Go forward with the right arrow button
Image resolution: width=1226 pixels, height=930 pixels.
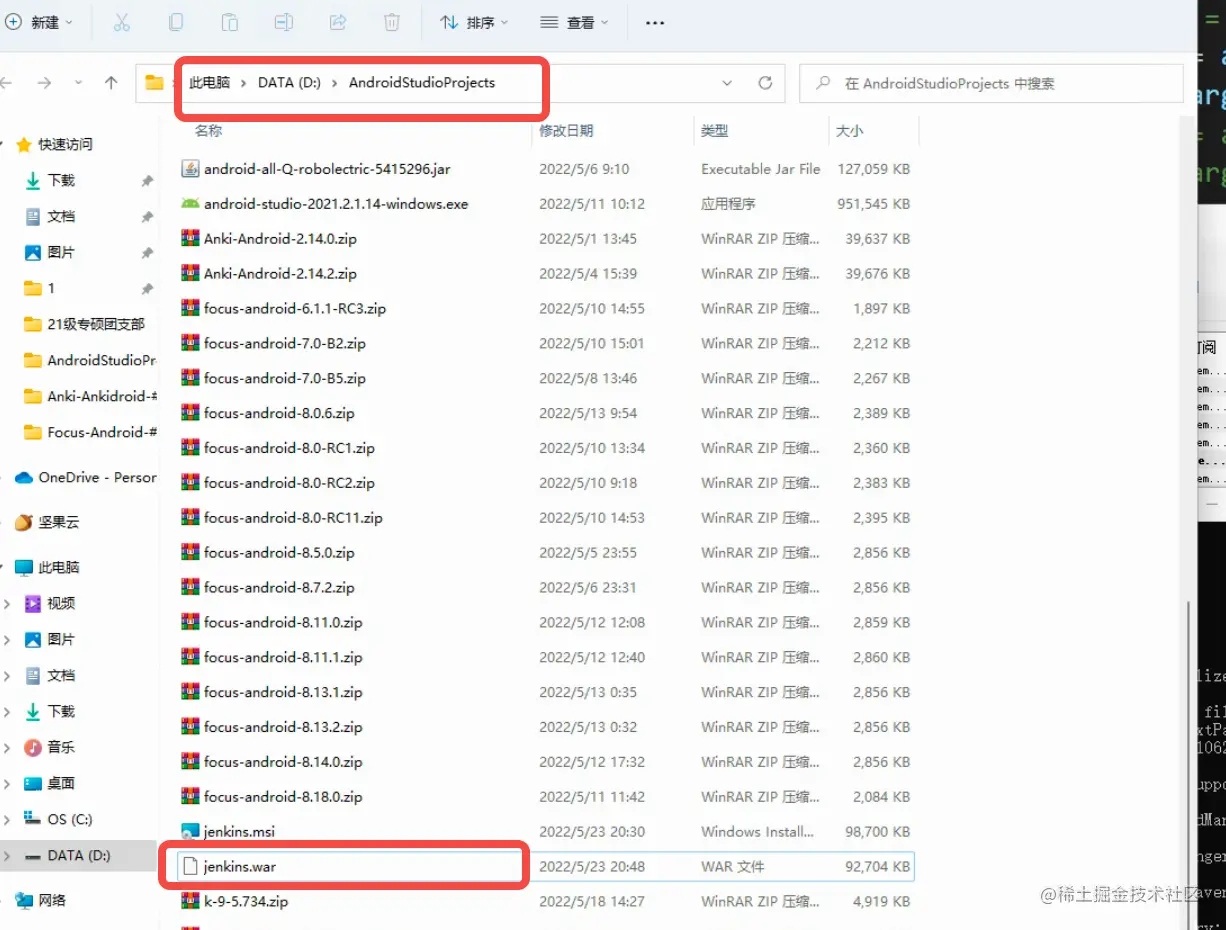(44, 83)
